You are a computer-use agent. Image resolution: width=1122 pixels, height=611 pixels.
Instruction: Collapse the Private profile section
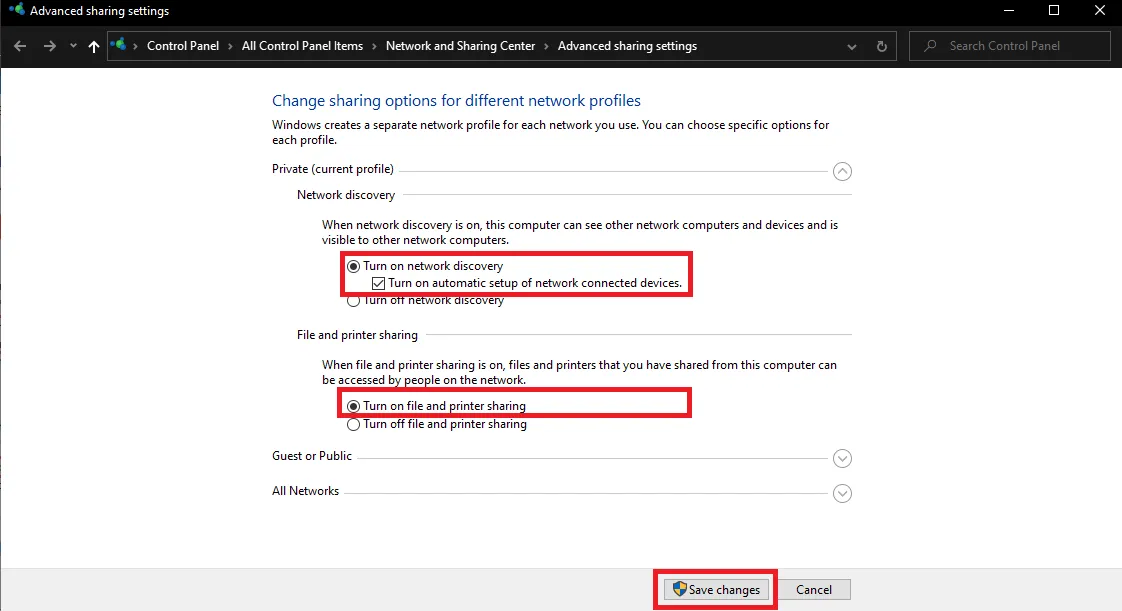click(x=842, y=171)
